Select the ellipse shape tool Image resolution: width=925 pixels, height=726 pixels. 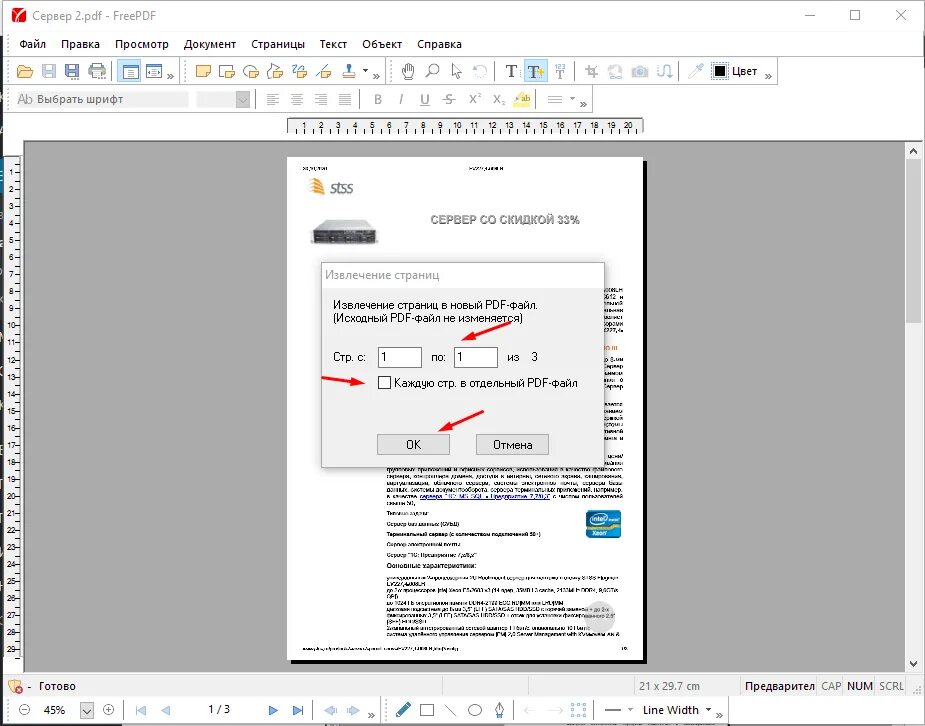coord(475,710)
